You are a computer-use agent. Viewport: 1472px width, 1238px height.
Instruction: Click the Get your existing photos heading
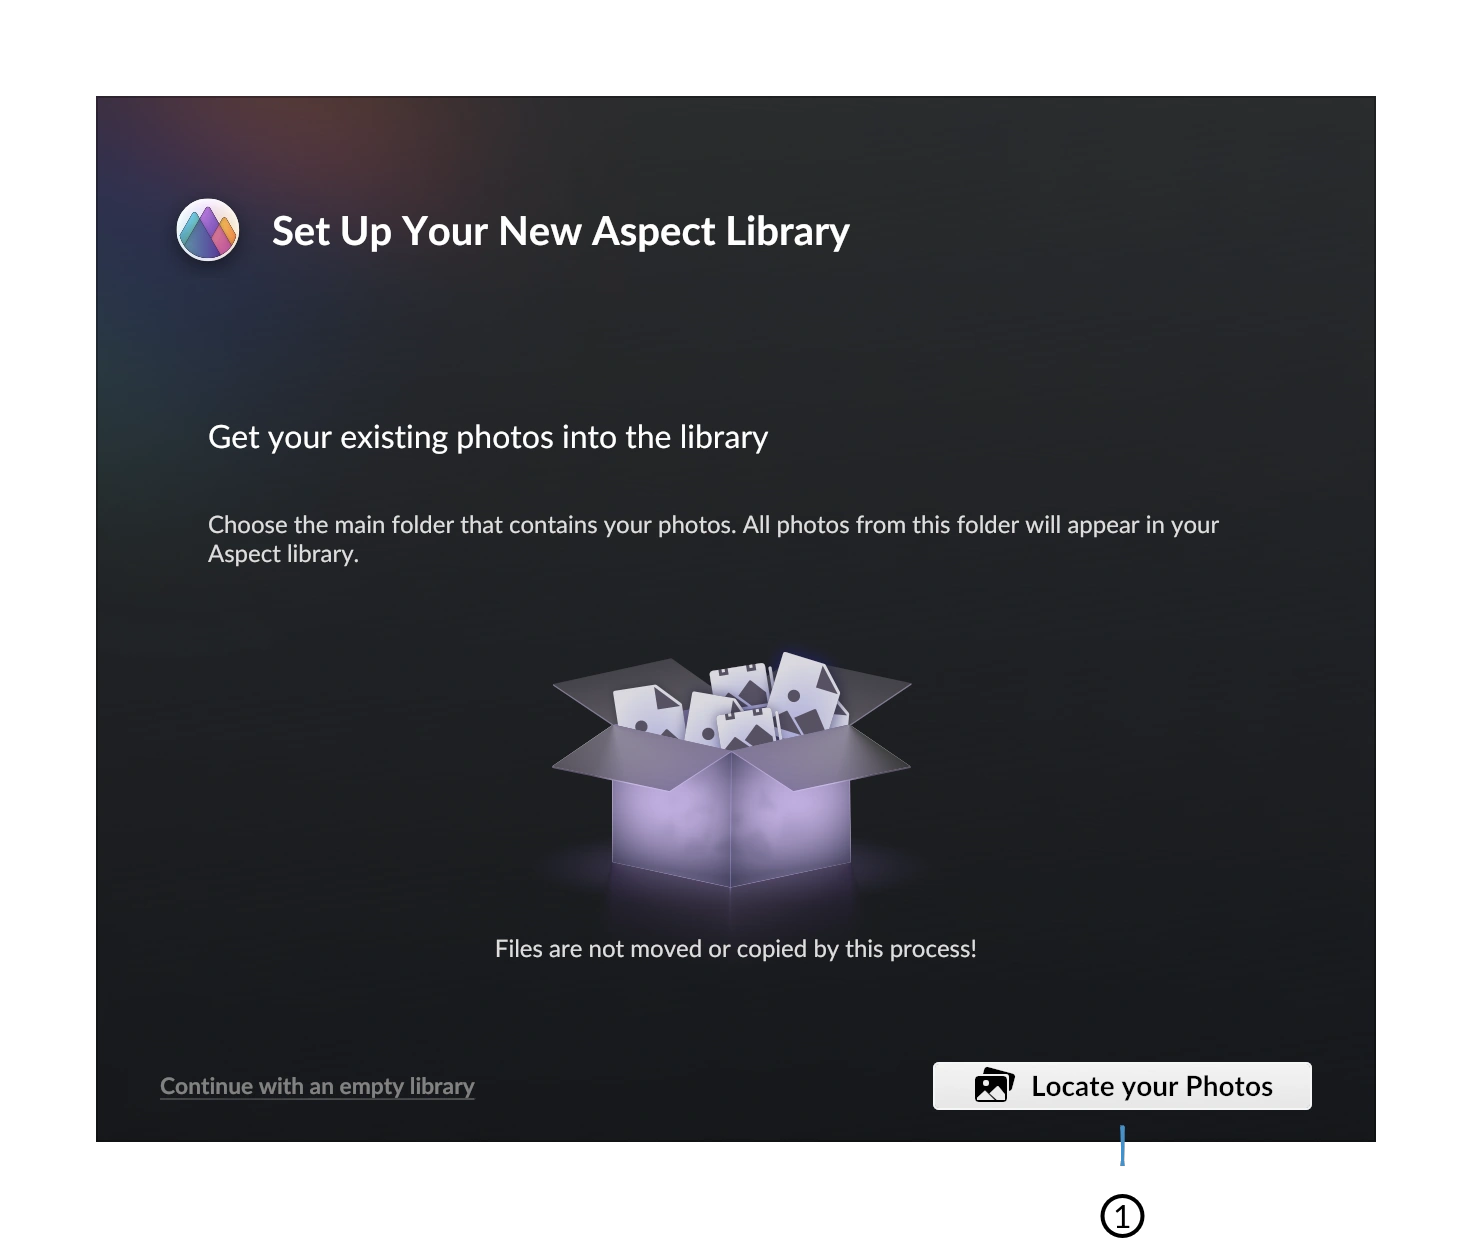point(488,437)
